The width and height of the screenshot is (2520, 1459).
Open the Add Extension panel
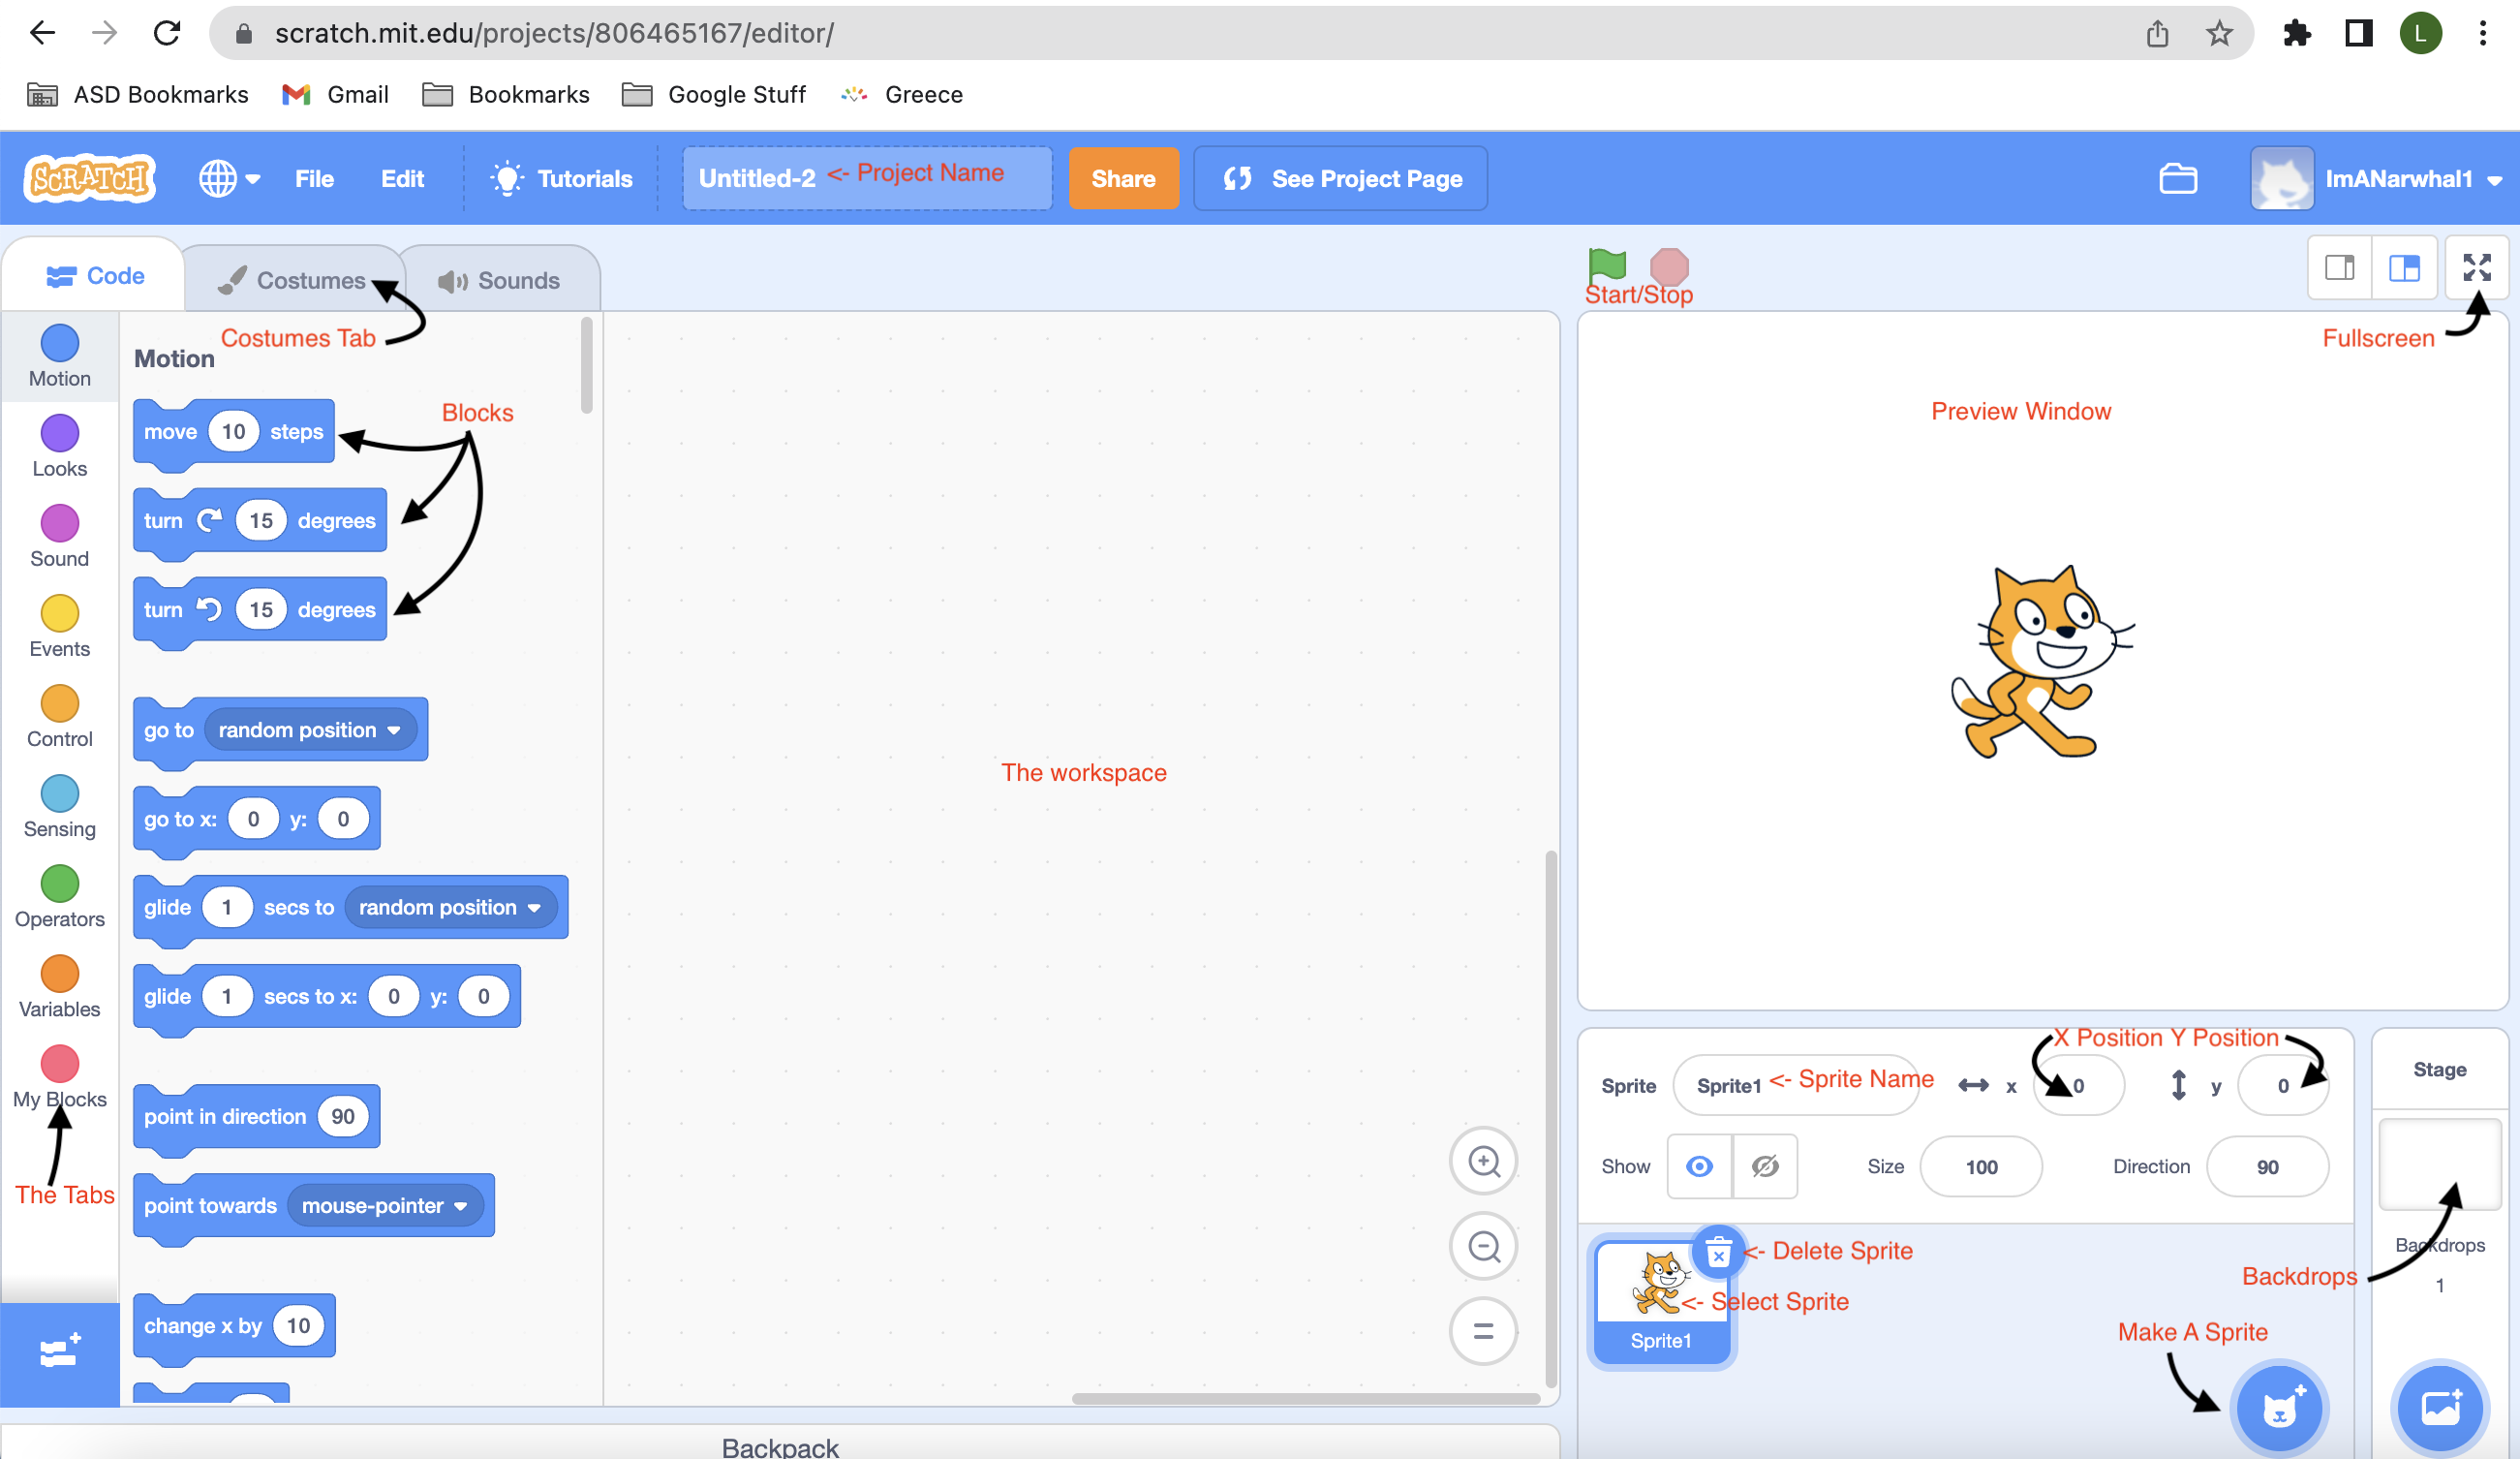tap(59, 1351)
